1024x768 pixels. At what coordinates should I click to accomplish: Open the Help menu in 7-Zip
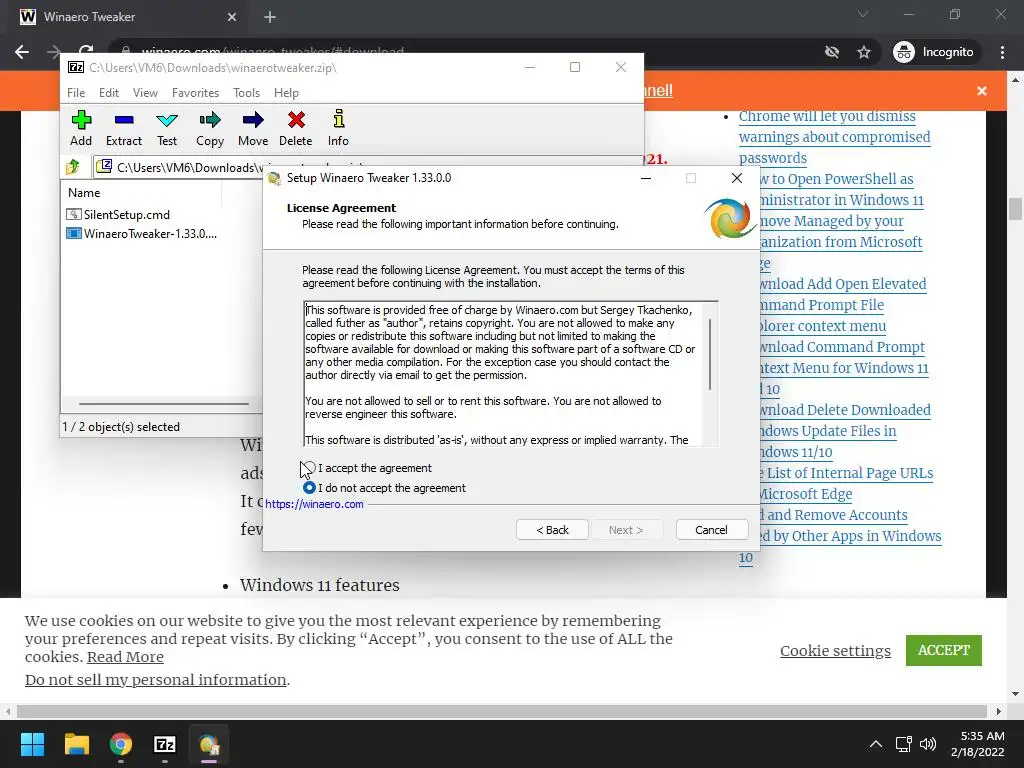point(286,93)
